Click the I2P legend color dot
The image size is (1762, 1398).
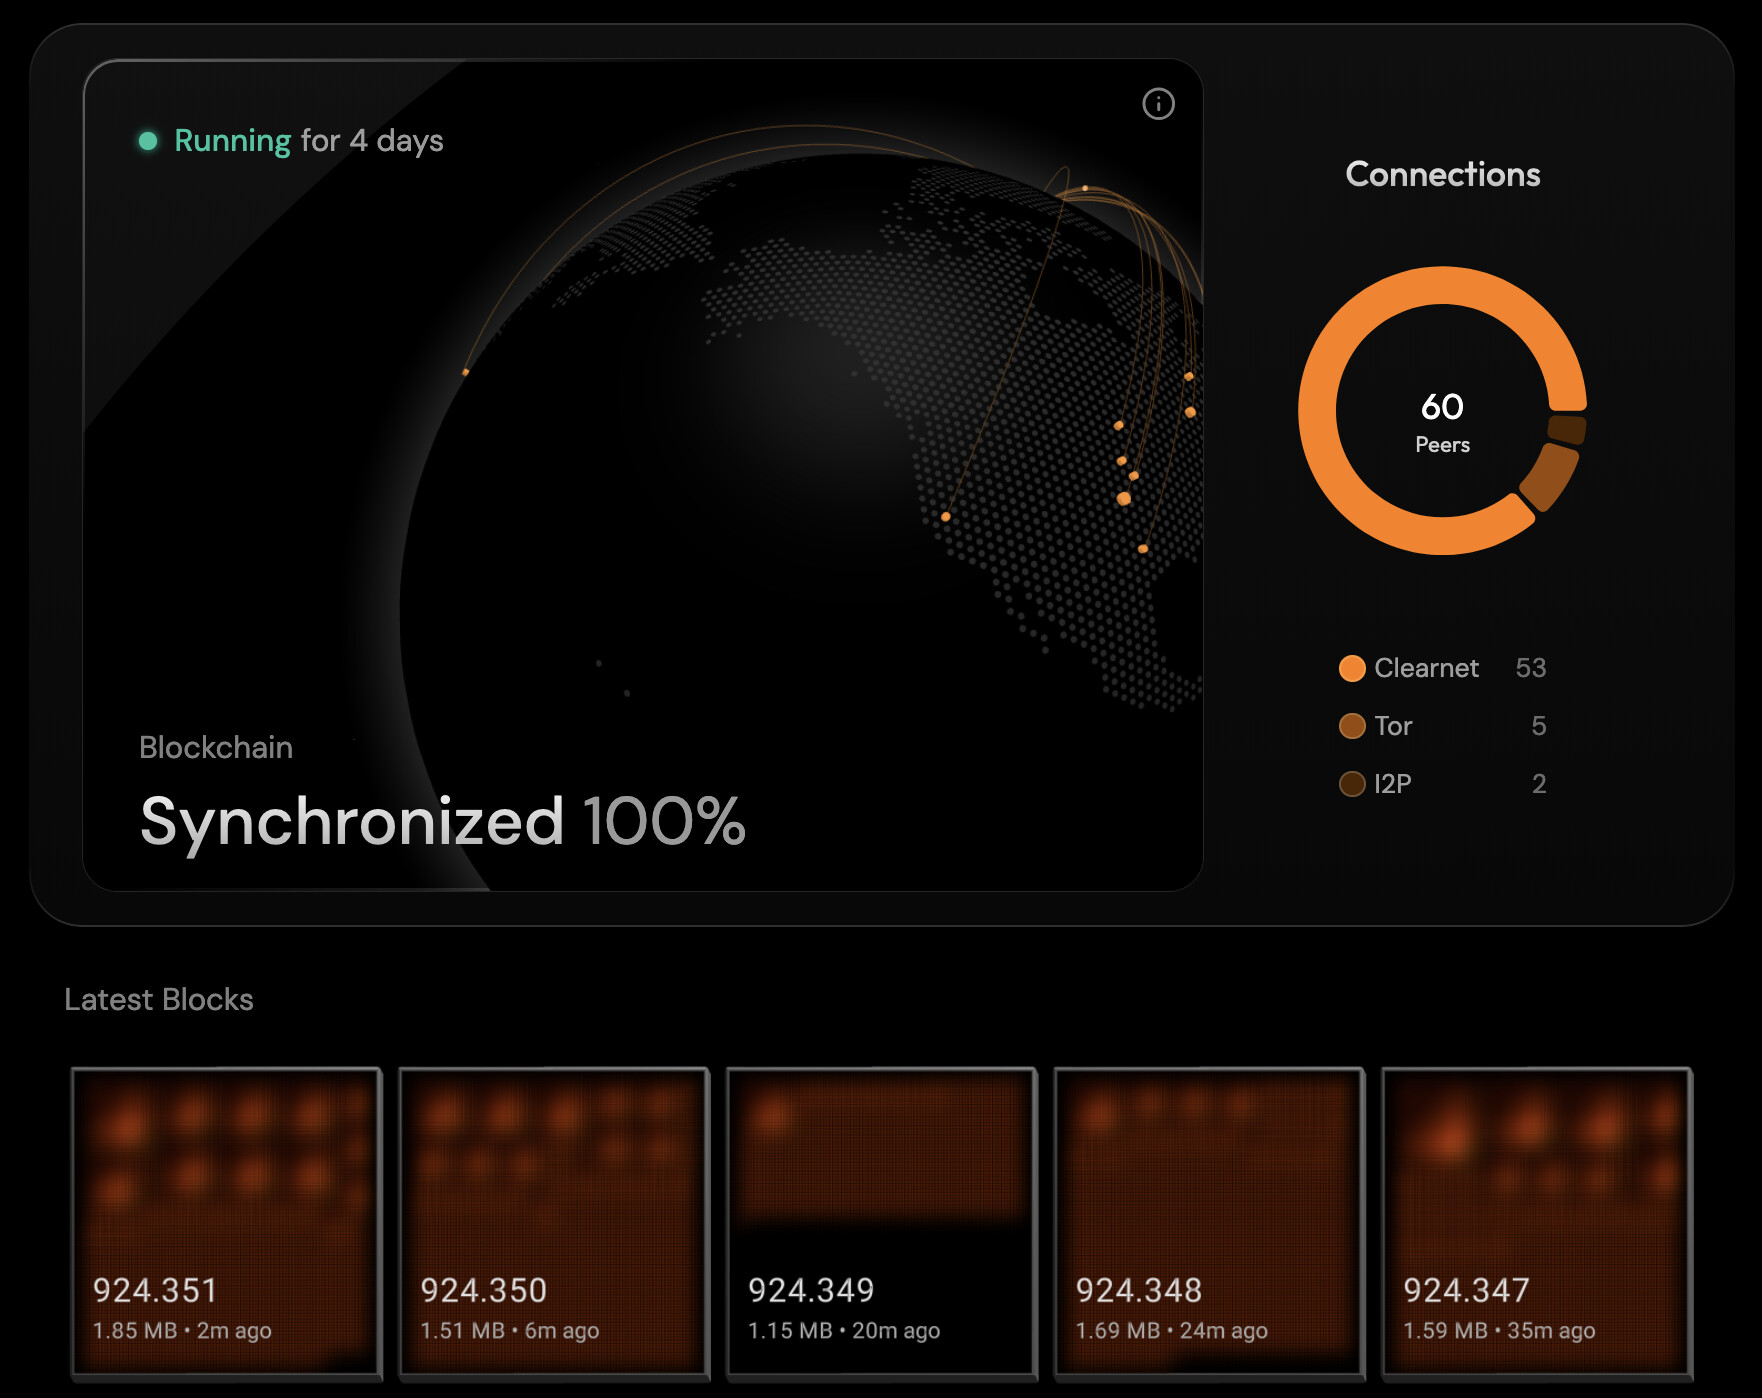click(x=1352, y=784)
